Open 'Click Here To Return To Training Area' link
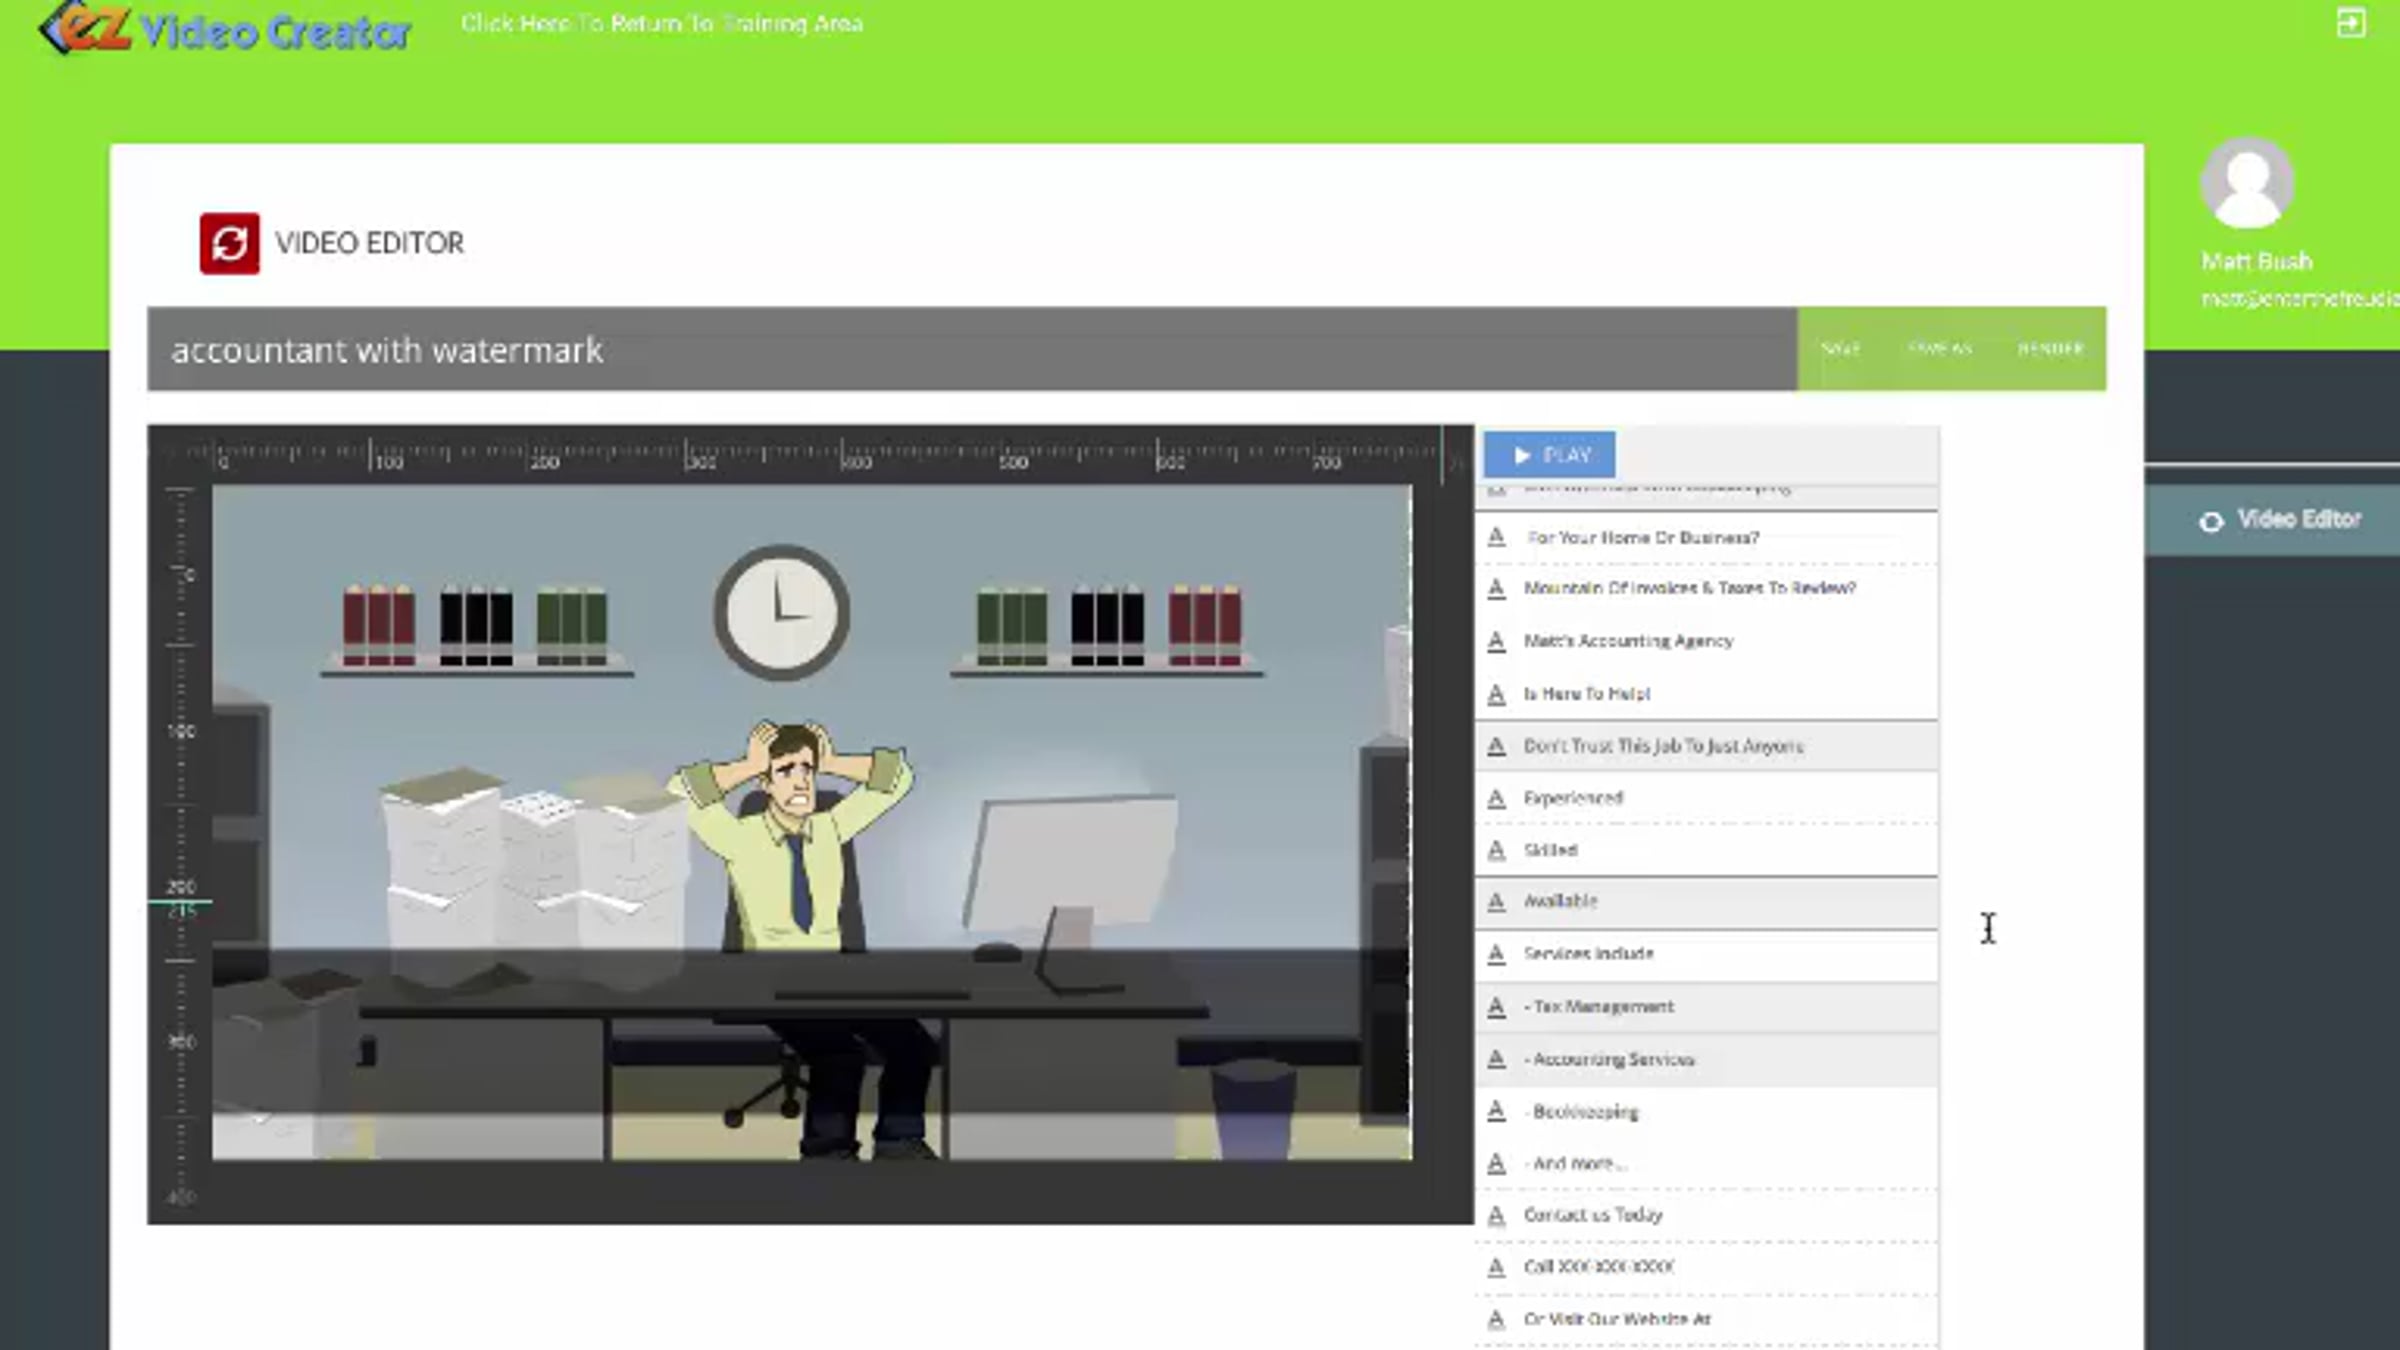This screenshot has width=2400, height=1350. pyautogui.click(x=662, y=23)
